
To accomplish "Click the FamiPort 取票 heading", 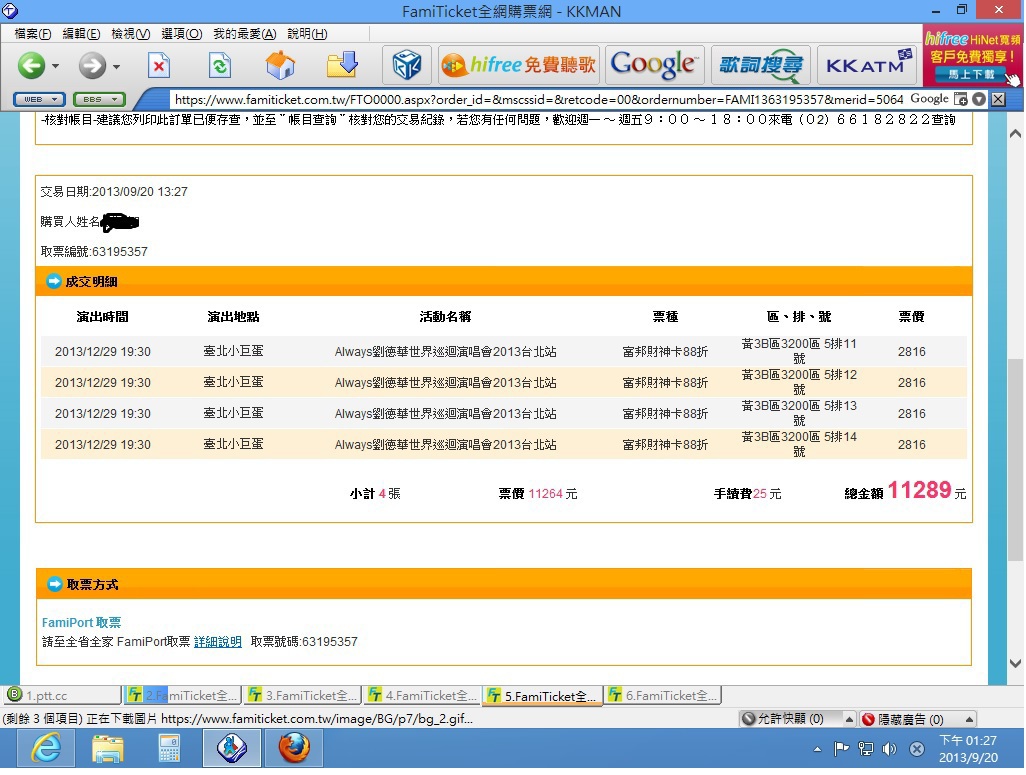I will coord(81,622).
